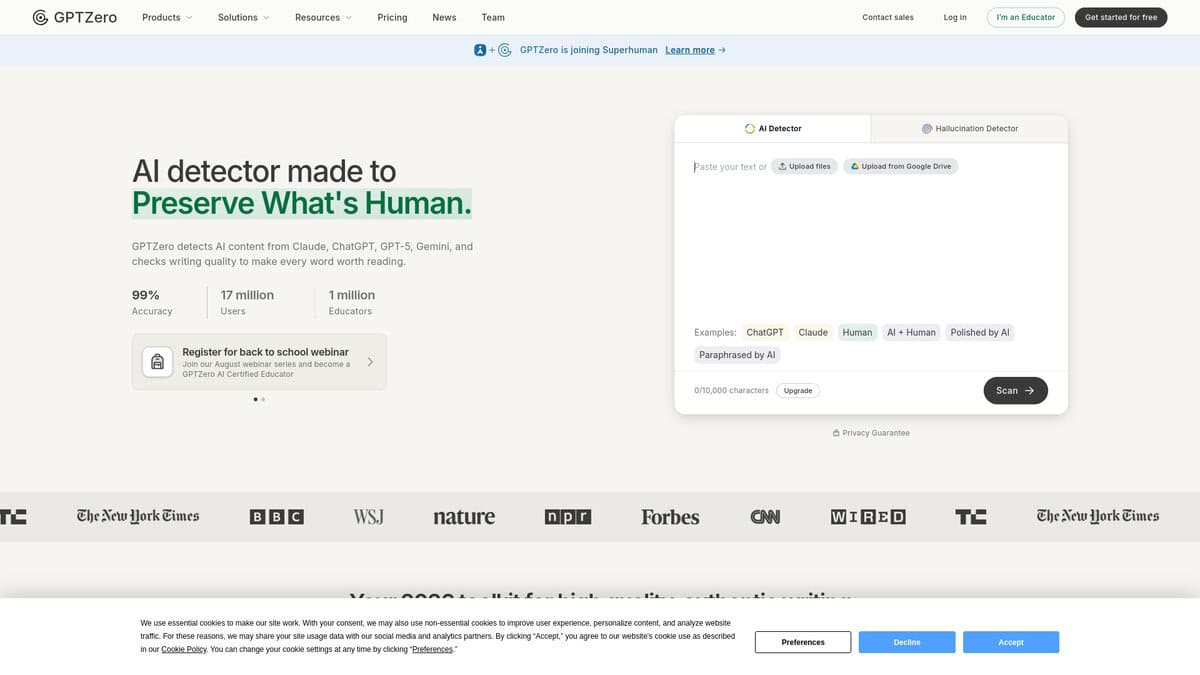Click the nature logo
Viewport: 1200px width, 675px height.
(464, 517)
